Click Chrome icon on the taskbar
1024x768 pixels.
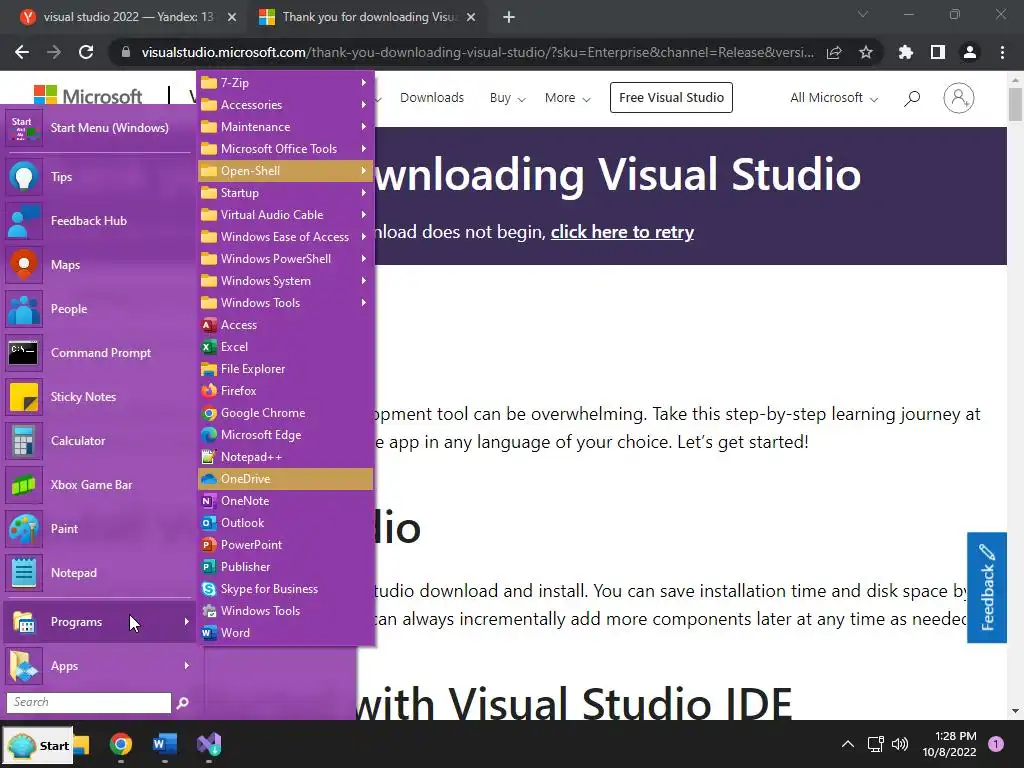point(121,744)
